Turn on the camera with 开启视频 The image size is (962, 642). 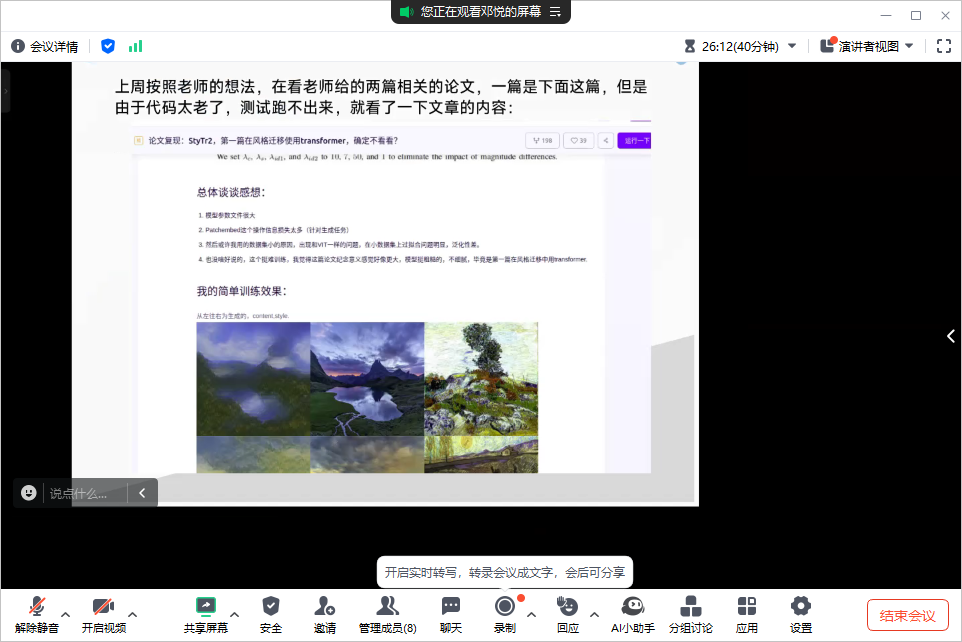(x=104, y=614)
